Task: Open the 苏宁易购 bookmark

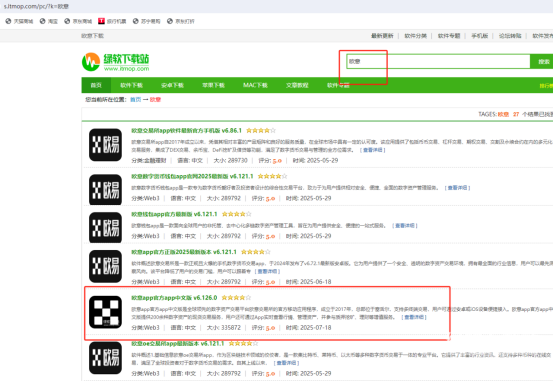Action: point(146,21)
